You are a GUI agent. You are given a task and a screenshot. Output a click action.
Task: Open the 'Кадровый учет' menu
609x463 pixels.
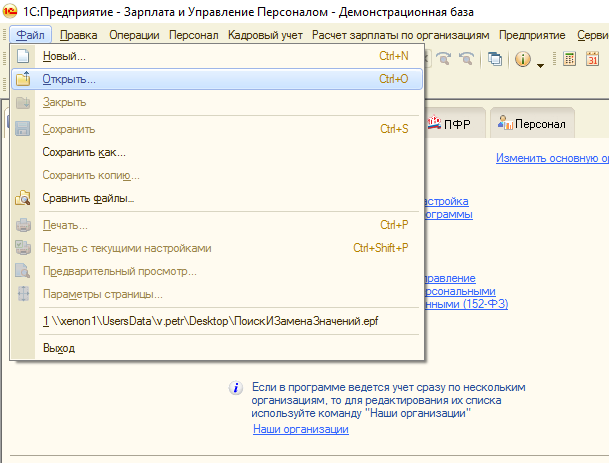tap(265, 35)
